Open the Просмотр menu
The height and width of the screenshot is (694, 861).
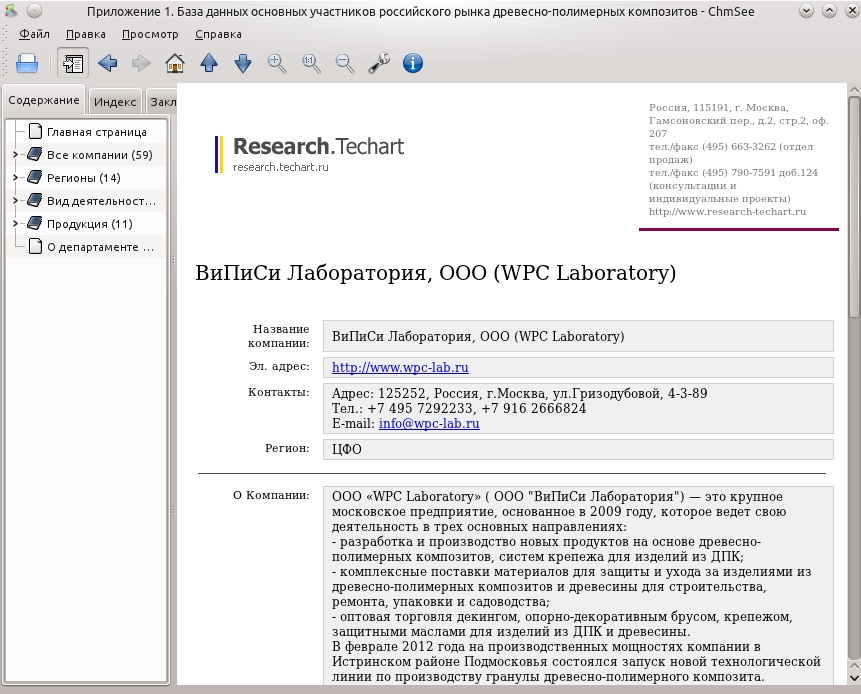(150, 34)
